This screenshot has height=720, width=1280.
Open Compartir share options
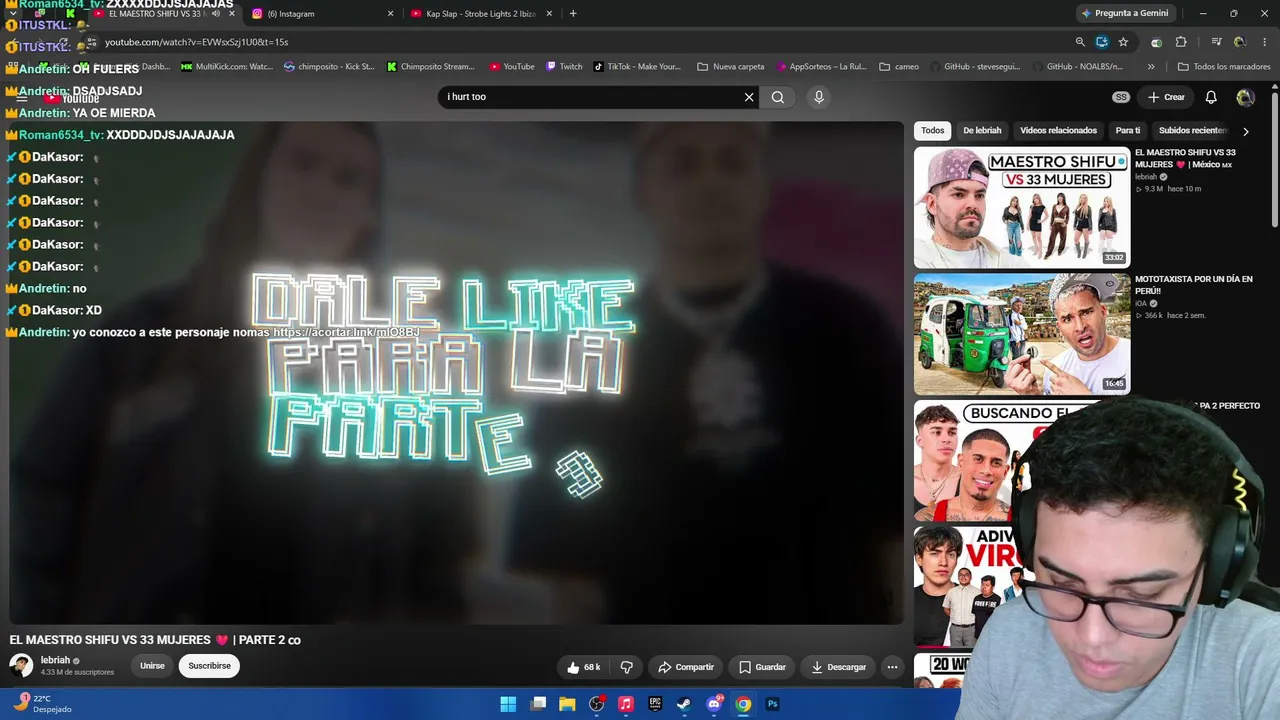(686, 667)
